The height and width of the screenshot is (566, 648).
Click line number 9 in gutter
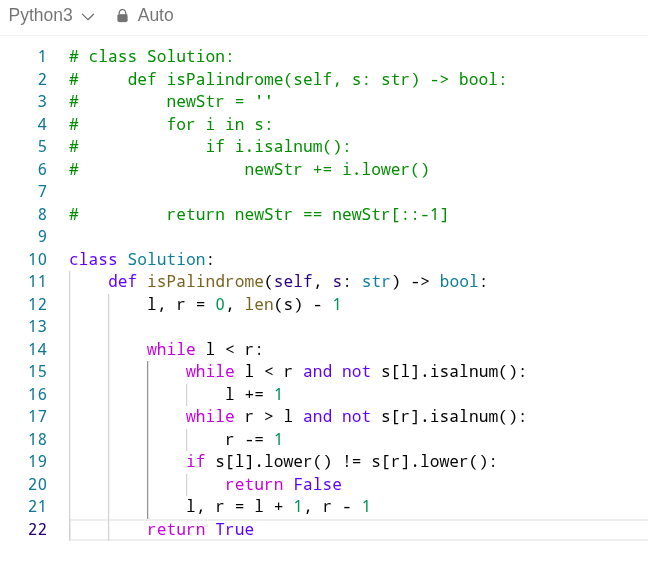click(42, 237)
